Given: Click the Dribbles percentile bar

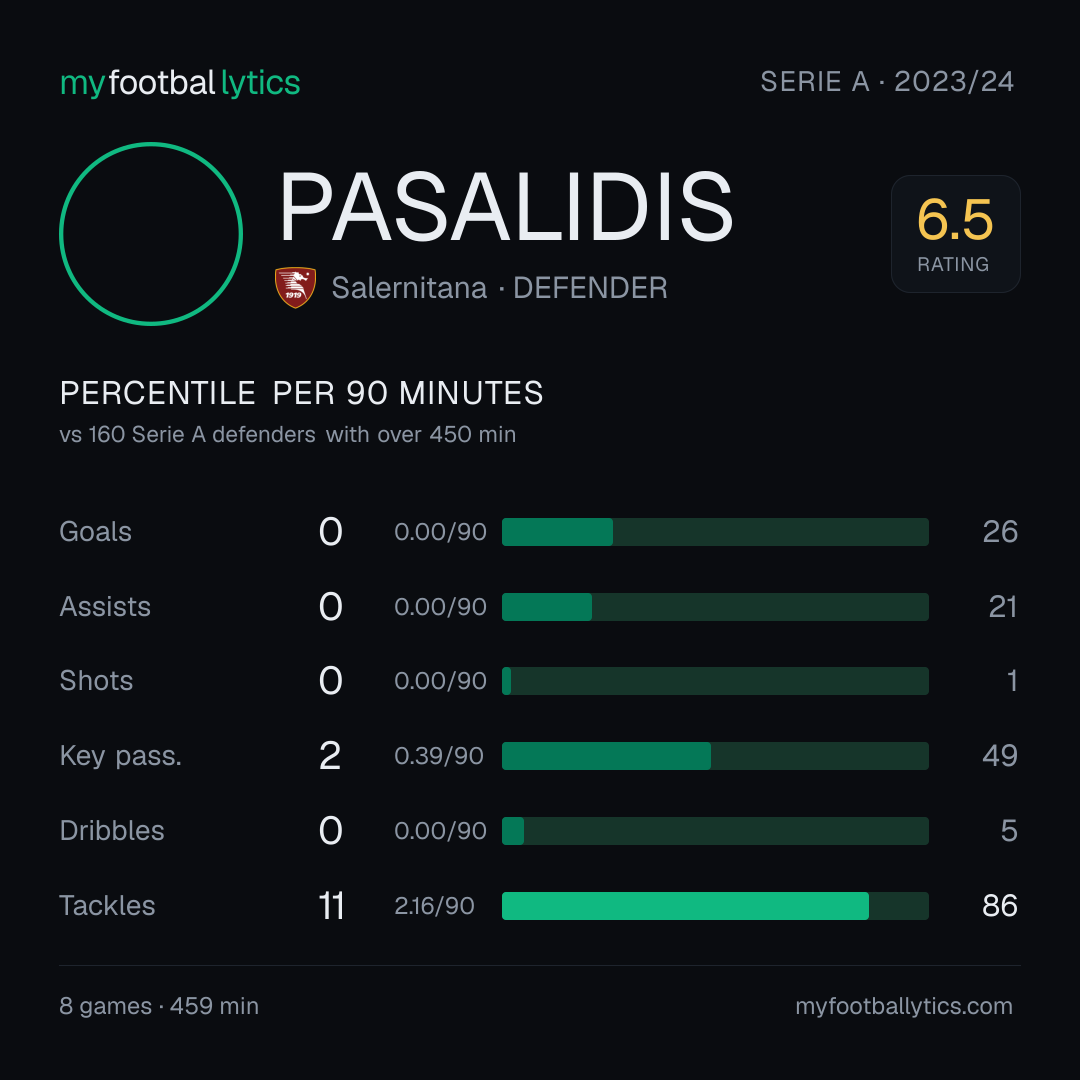Looking at the screenshot, I should click(x=715, y=831).
